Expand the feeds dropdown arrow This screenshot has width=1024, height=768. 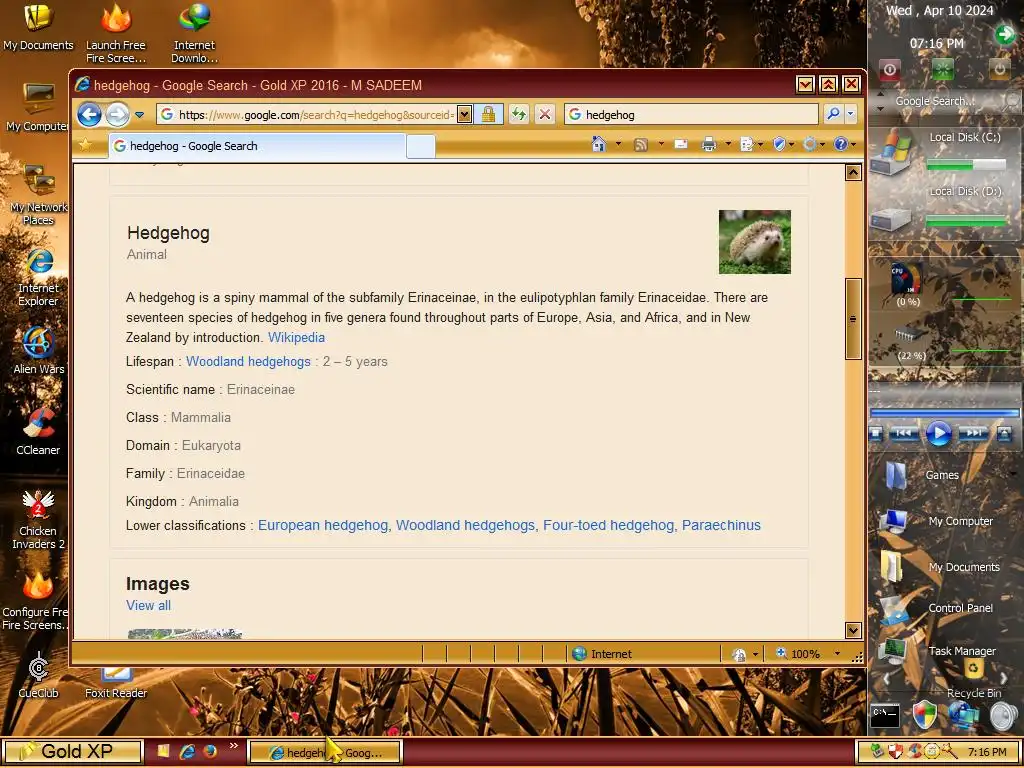(x=660, y=144)
